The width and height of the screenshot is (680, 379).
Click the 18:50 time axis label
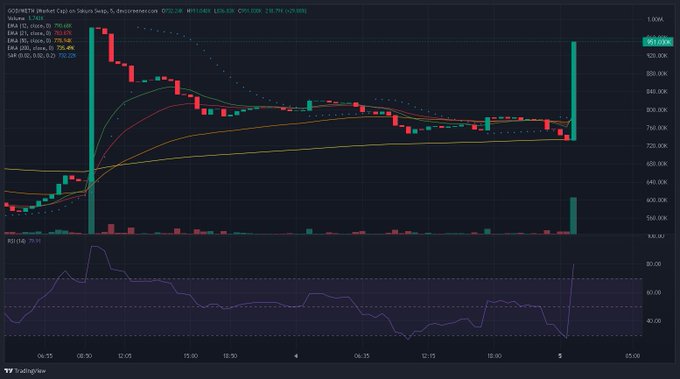click(230, 356)
